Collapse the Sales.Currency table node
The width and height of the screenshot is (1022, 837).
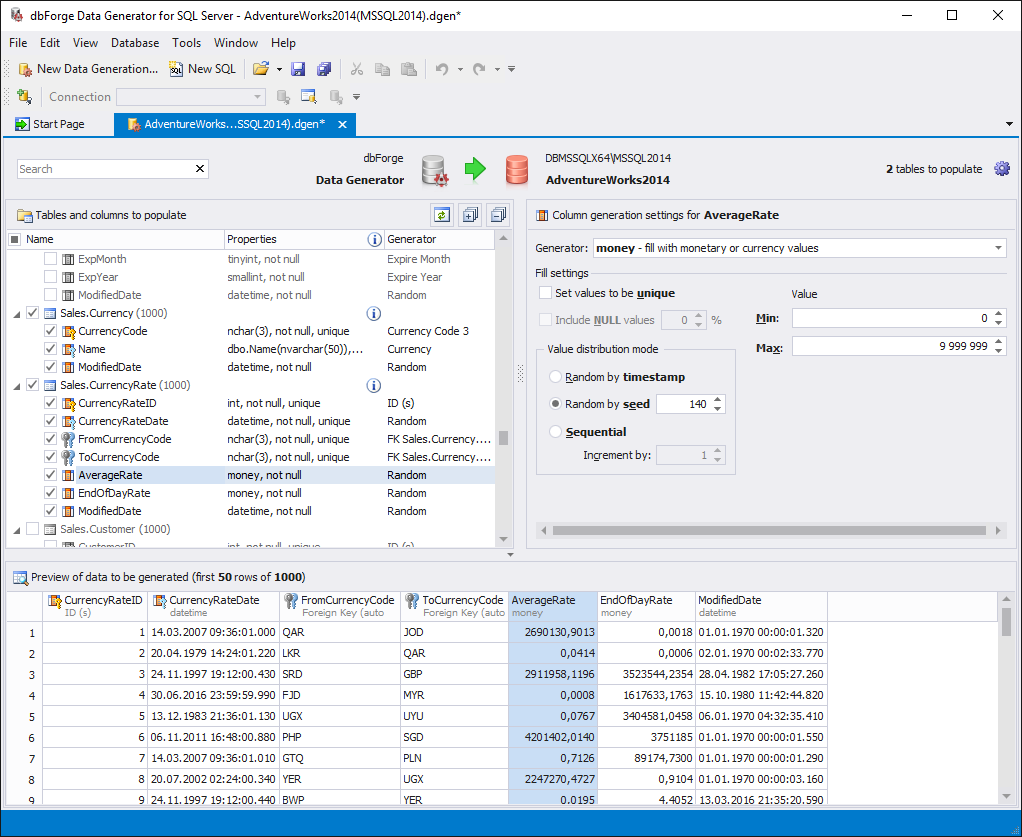coord(17,314)
